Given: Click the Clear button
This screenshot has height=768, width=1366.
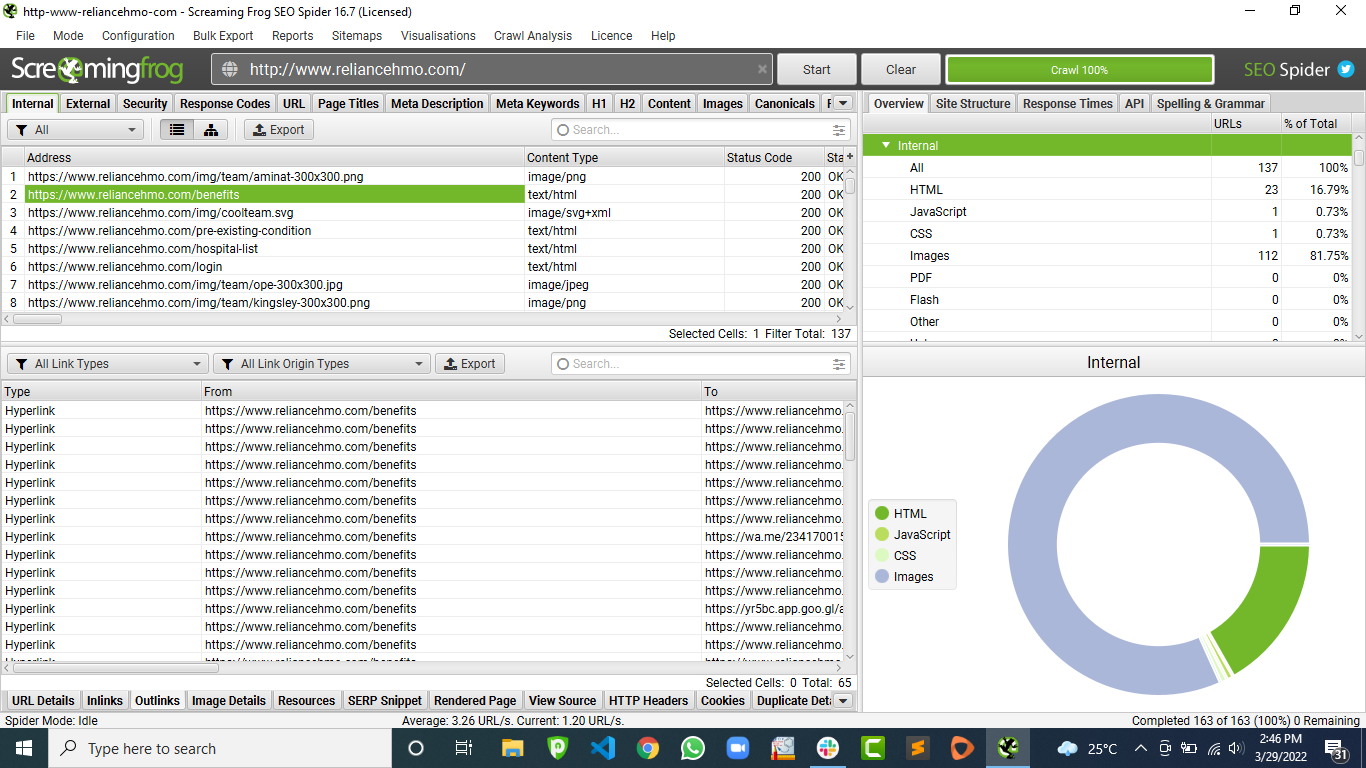Looking at the screenshot, I should click(x=901, y=70).
